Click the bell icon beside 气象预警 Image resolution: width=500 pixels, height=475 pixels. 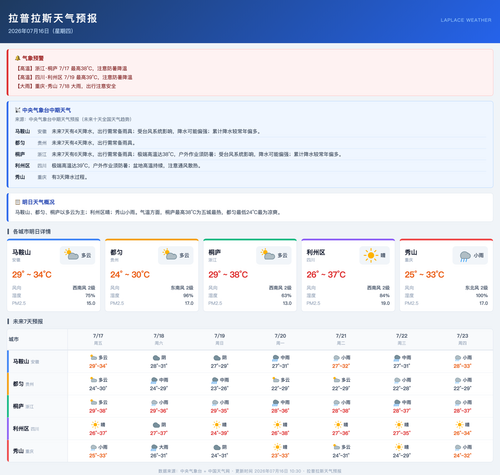click(x=17, y=58)
